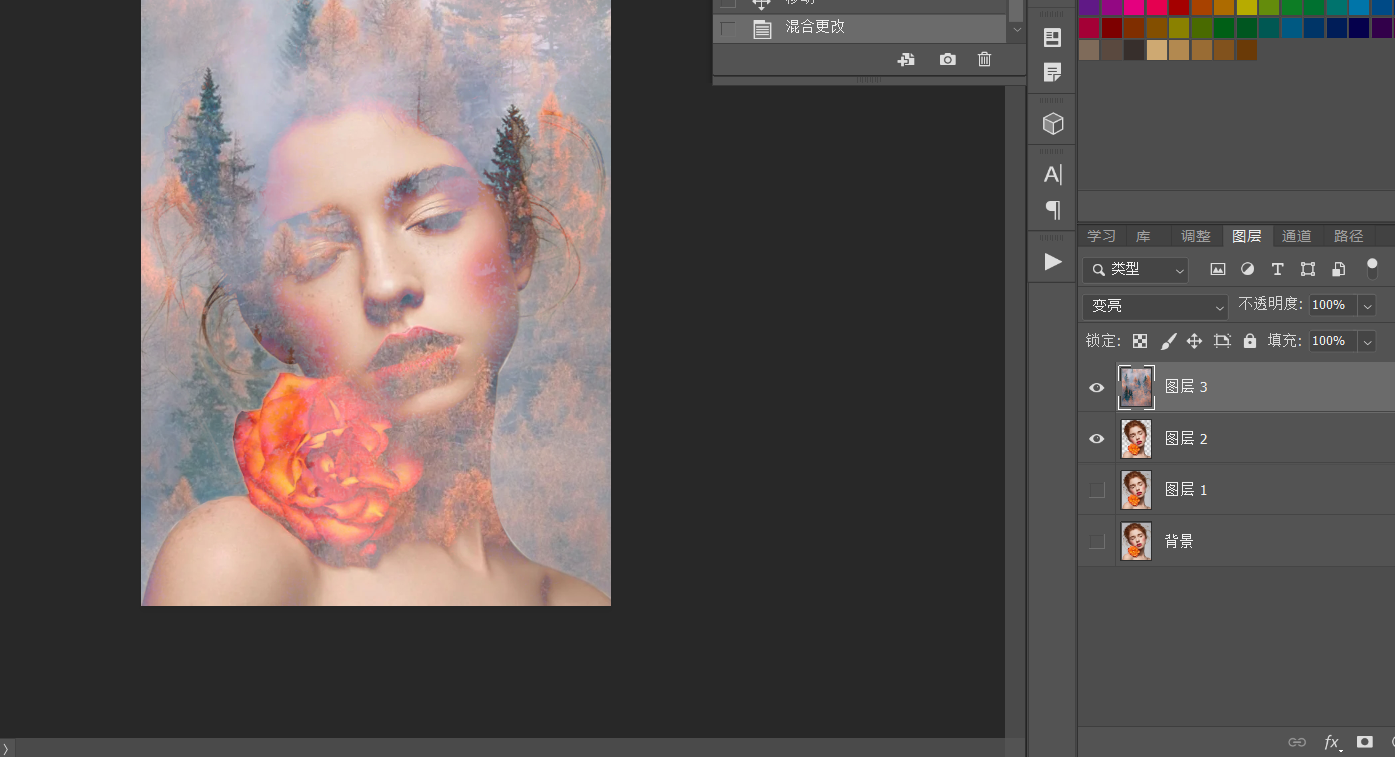Click the History panel trash icon

[984, 60]
